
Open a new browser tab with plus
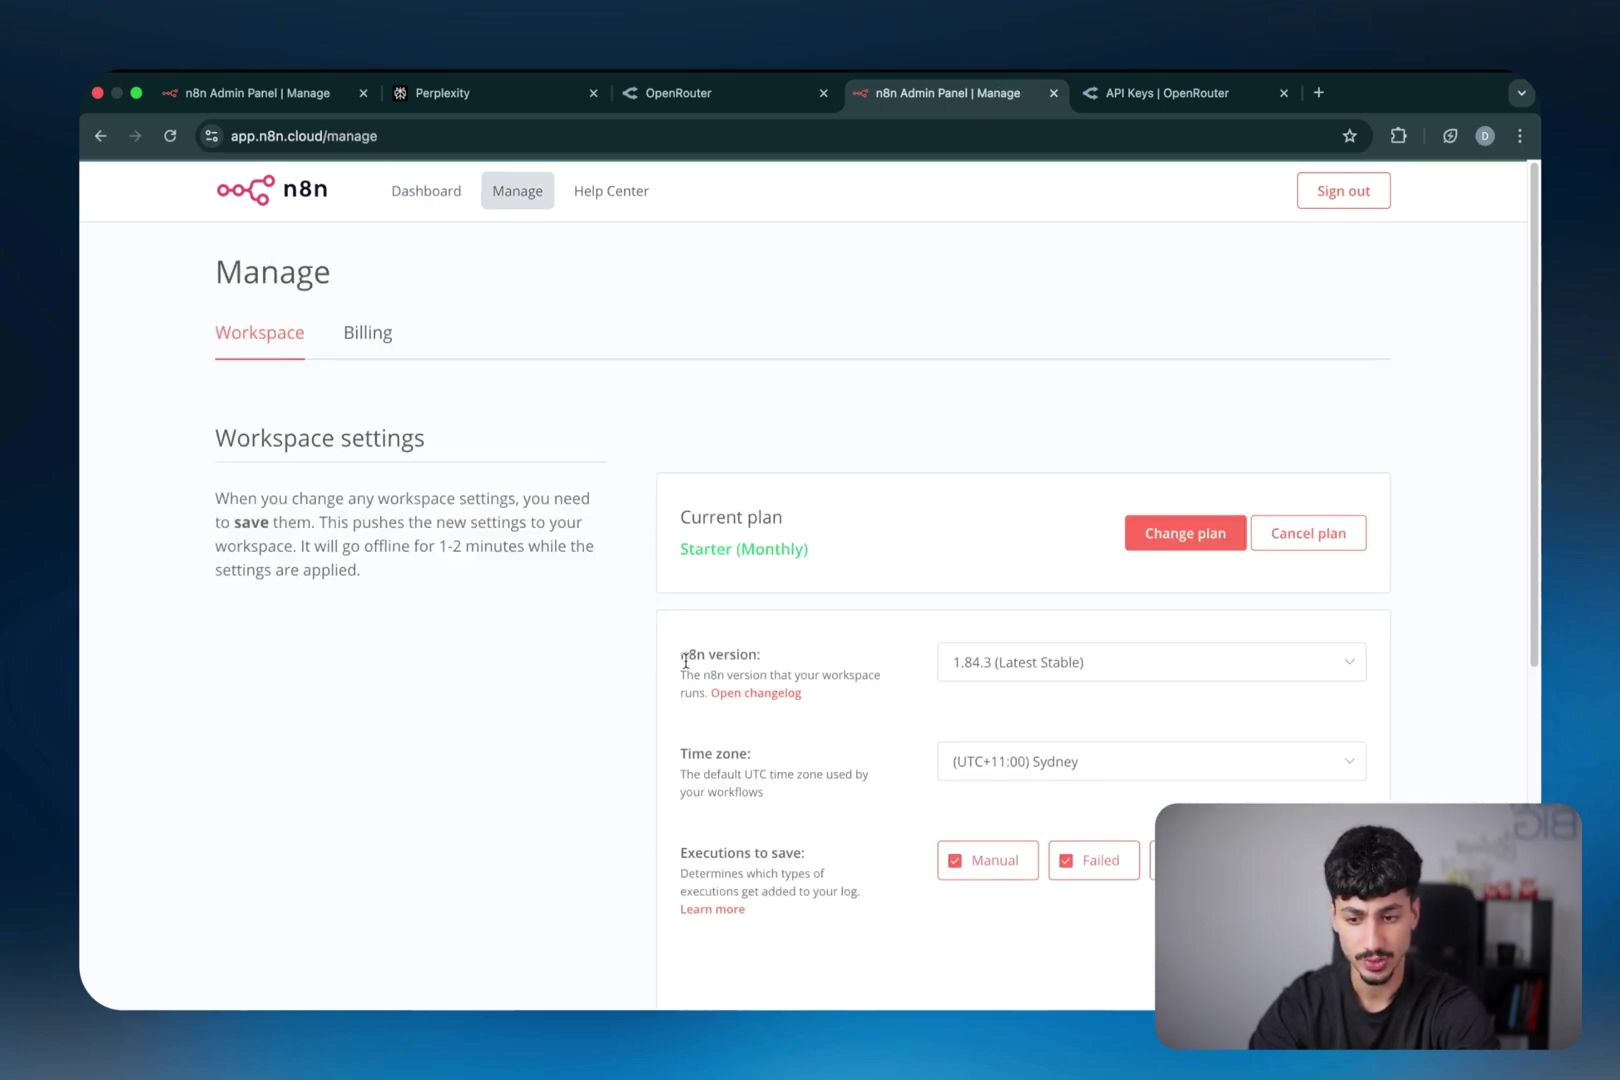1319,93
